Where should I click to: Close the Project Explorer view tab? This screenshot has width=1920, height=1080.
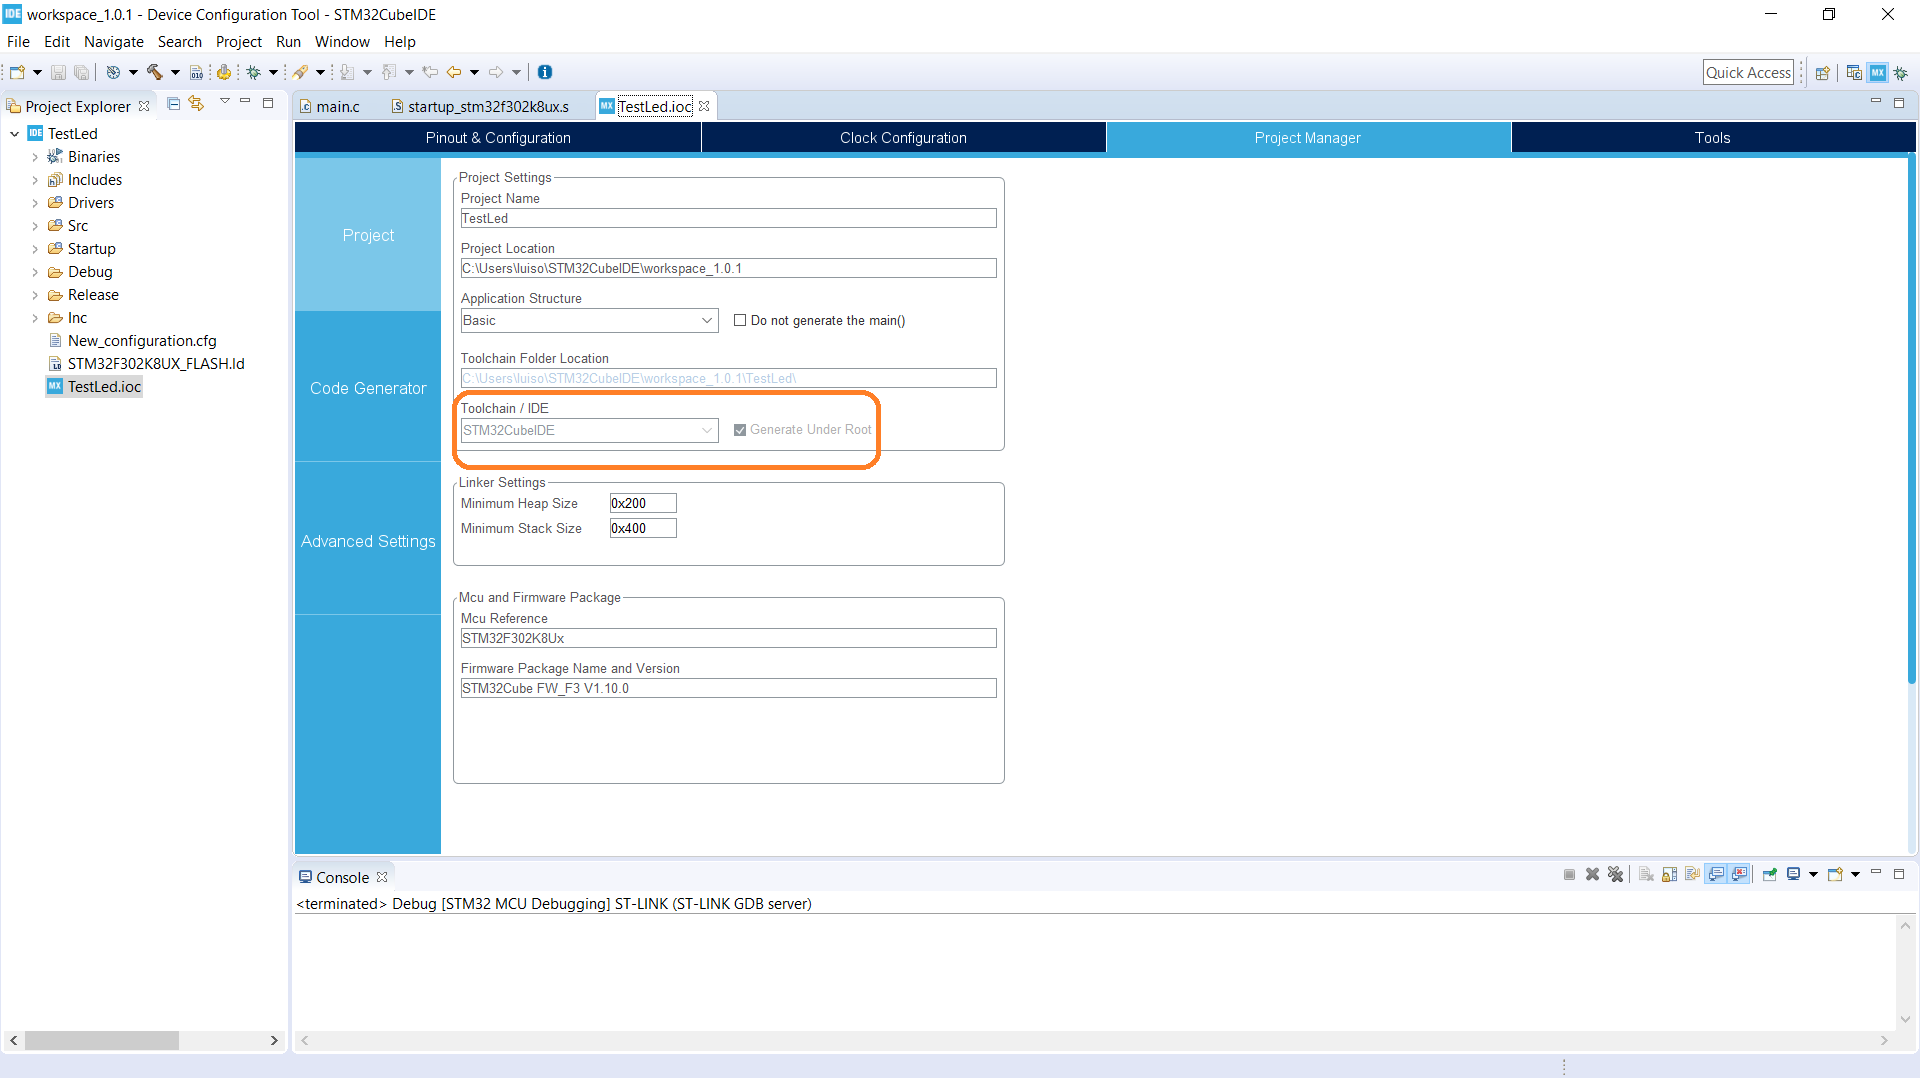(144, 106)
